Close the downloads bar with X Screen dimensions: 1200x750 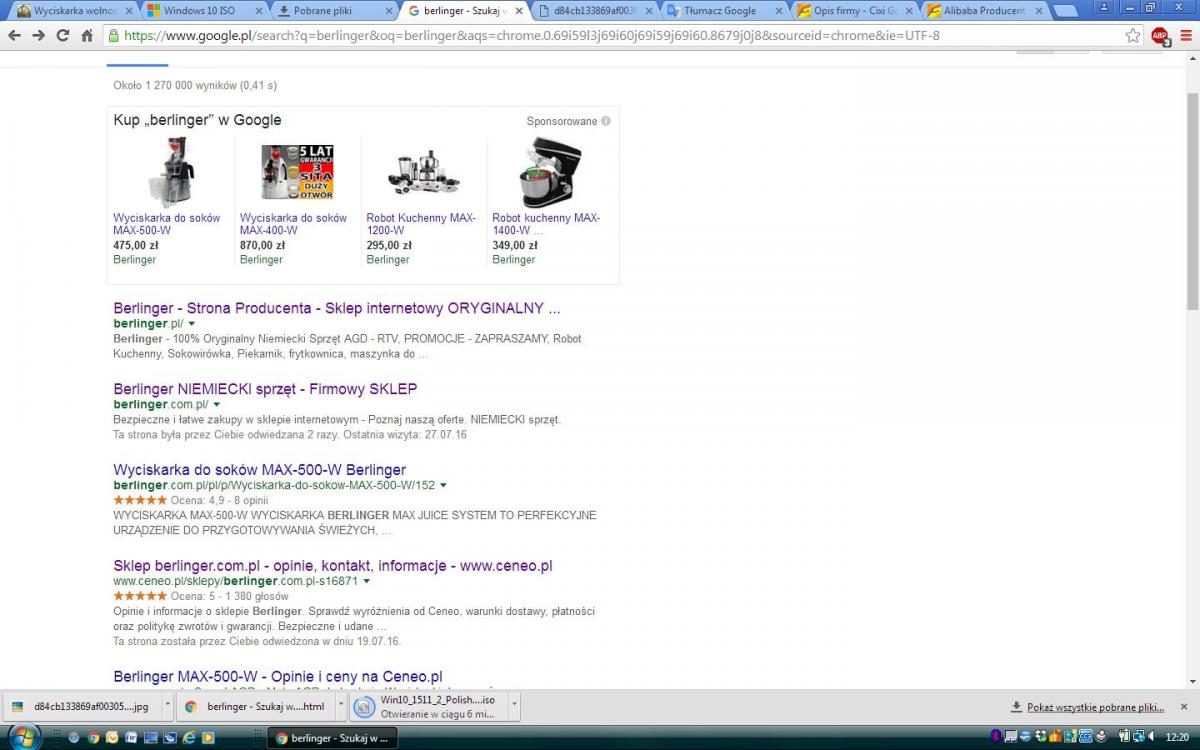click(1186, 706)
